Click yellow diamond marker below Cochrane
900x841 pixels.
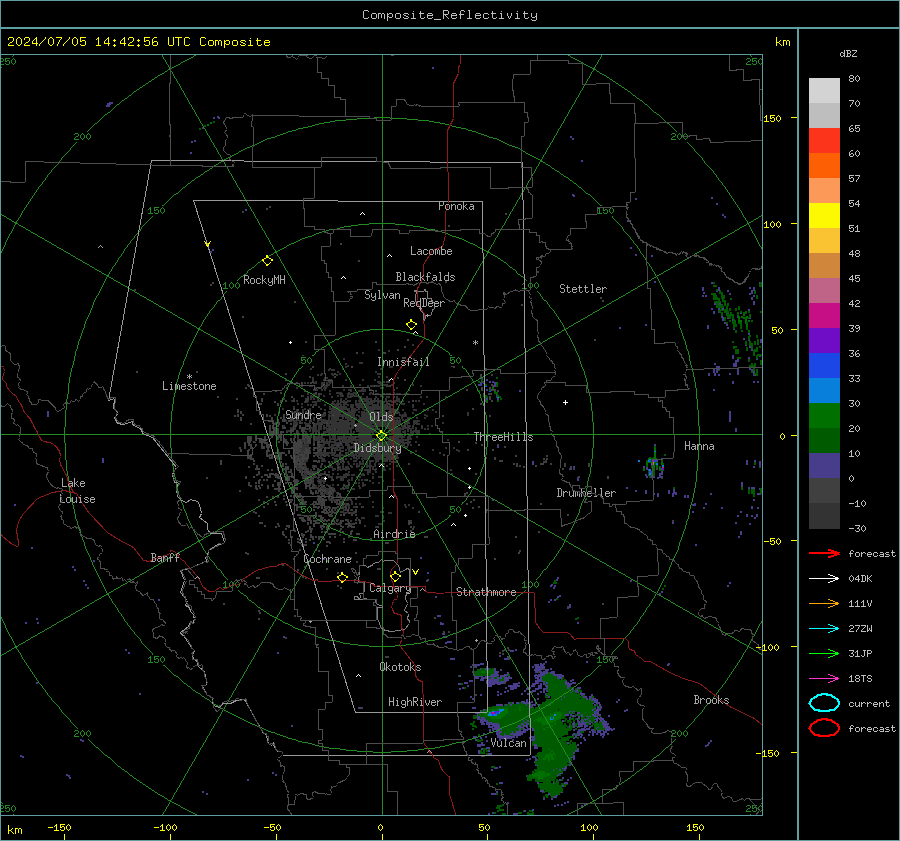tap(342, 577)
